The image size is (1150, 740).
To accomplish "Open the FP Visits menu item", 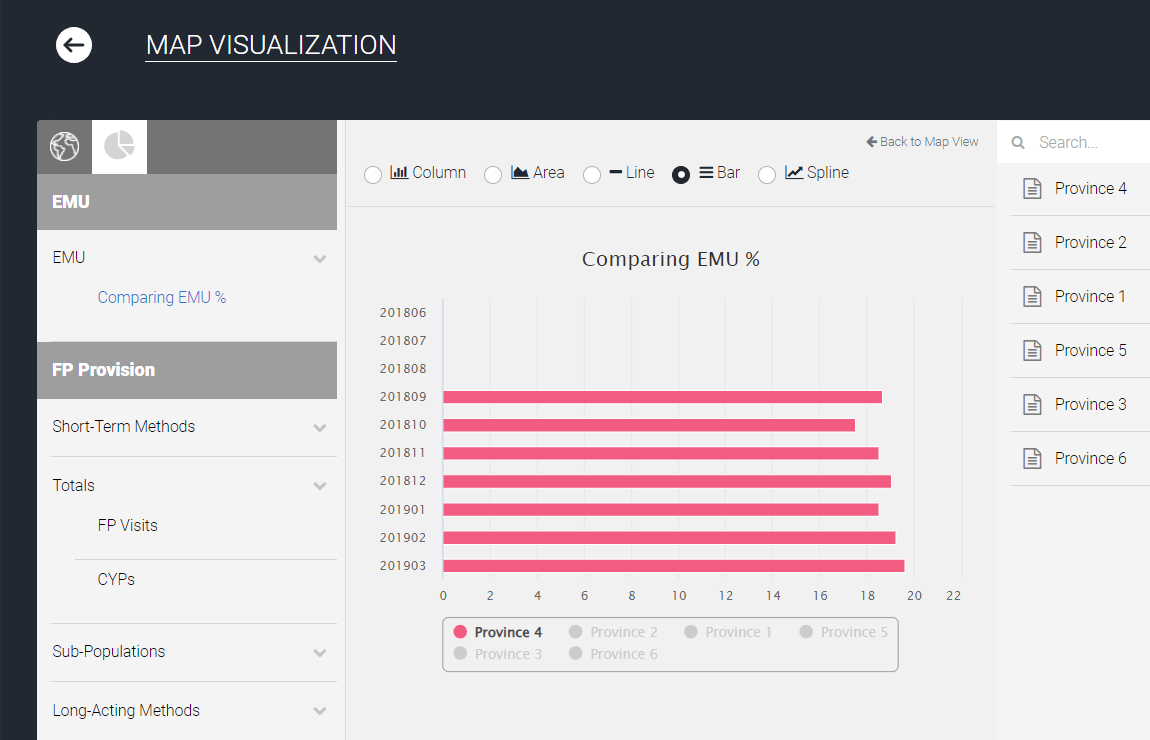I will pyautogui.click(x=128, y=525).
